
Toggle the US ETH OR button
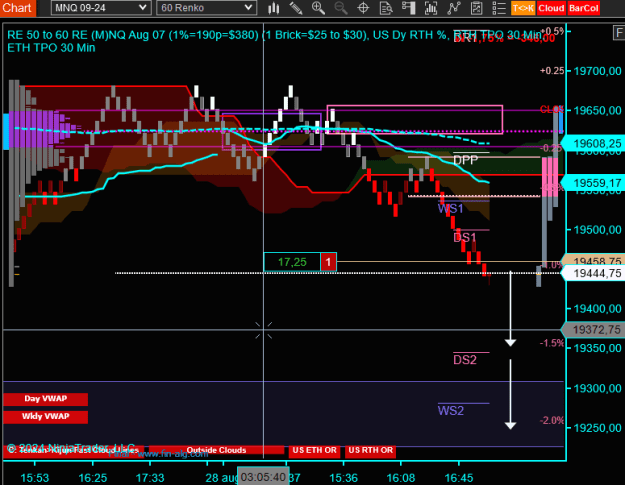(314, 450)
